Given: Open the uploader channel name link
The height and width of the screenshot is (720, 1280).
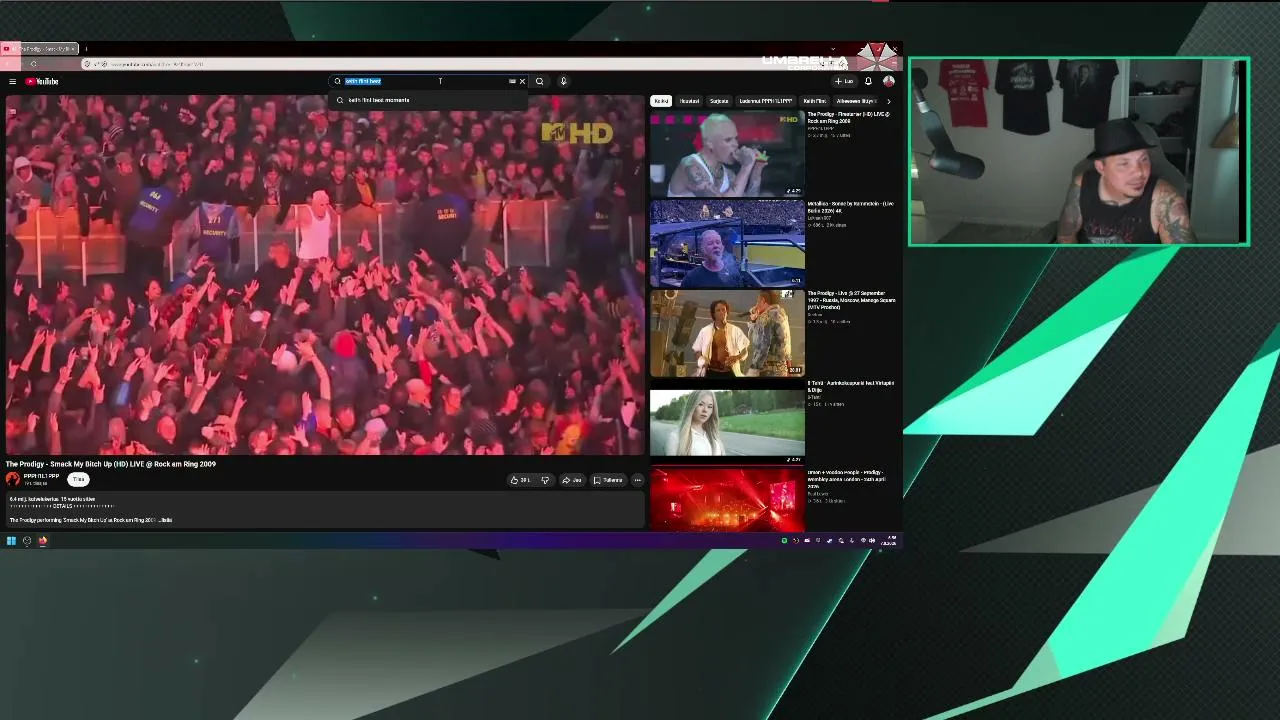Looking at the screenshot, I should pyautogui.click(x=41, y=476).
